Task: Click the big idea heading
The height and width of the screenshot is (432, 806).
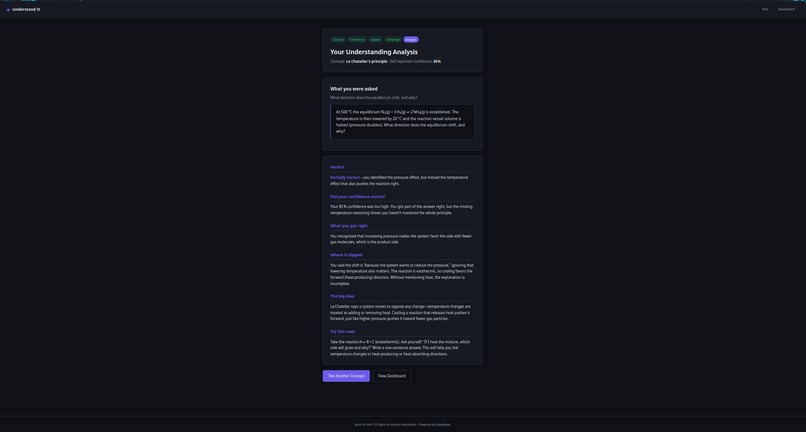Action: (x=342, y=296)
